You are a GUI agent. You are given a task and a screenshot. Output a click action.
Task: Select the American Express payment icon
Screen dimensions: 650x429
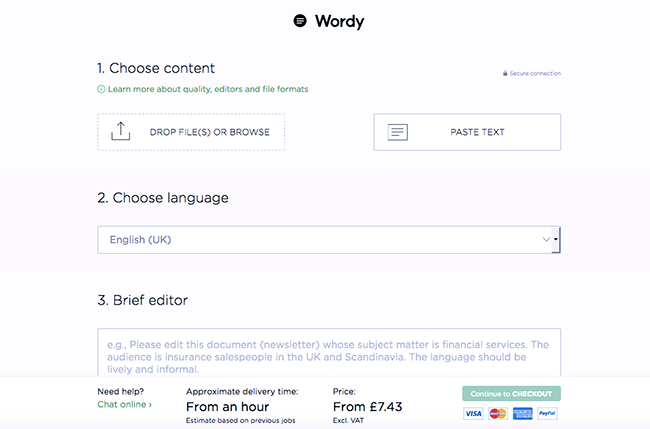pyautogui.click(x=522, y=413)
